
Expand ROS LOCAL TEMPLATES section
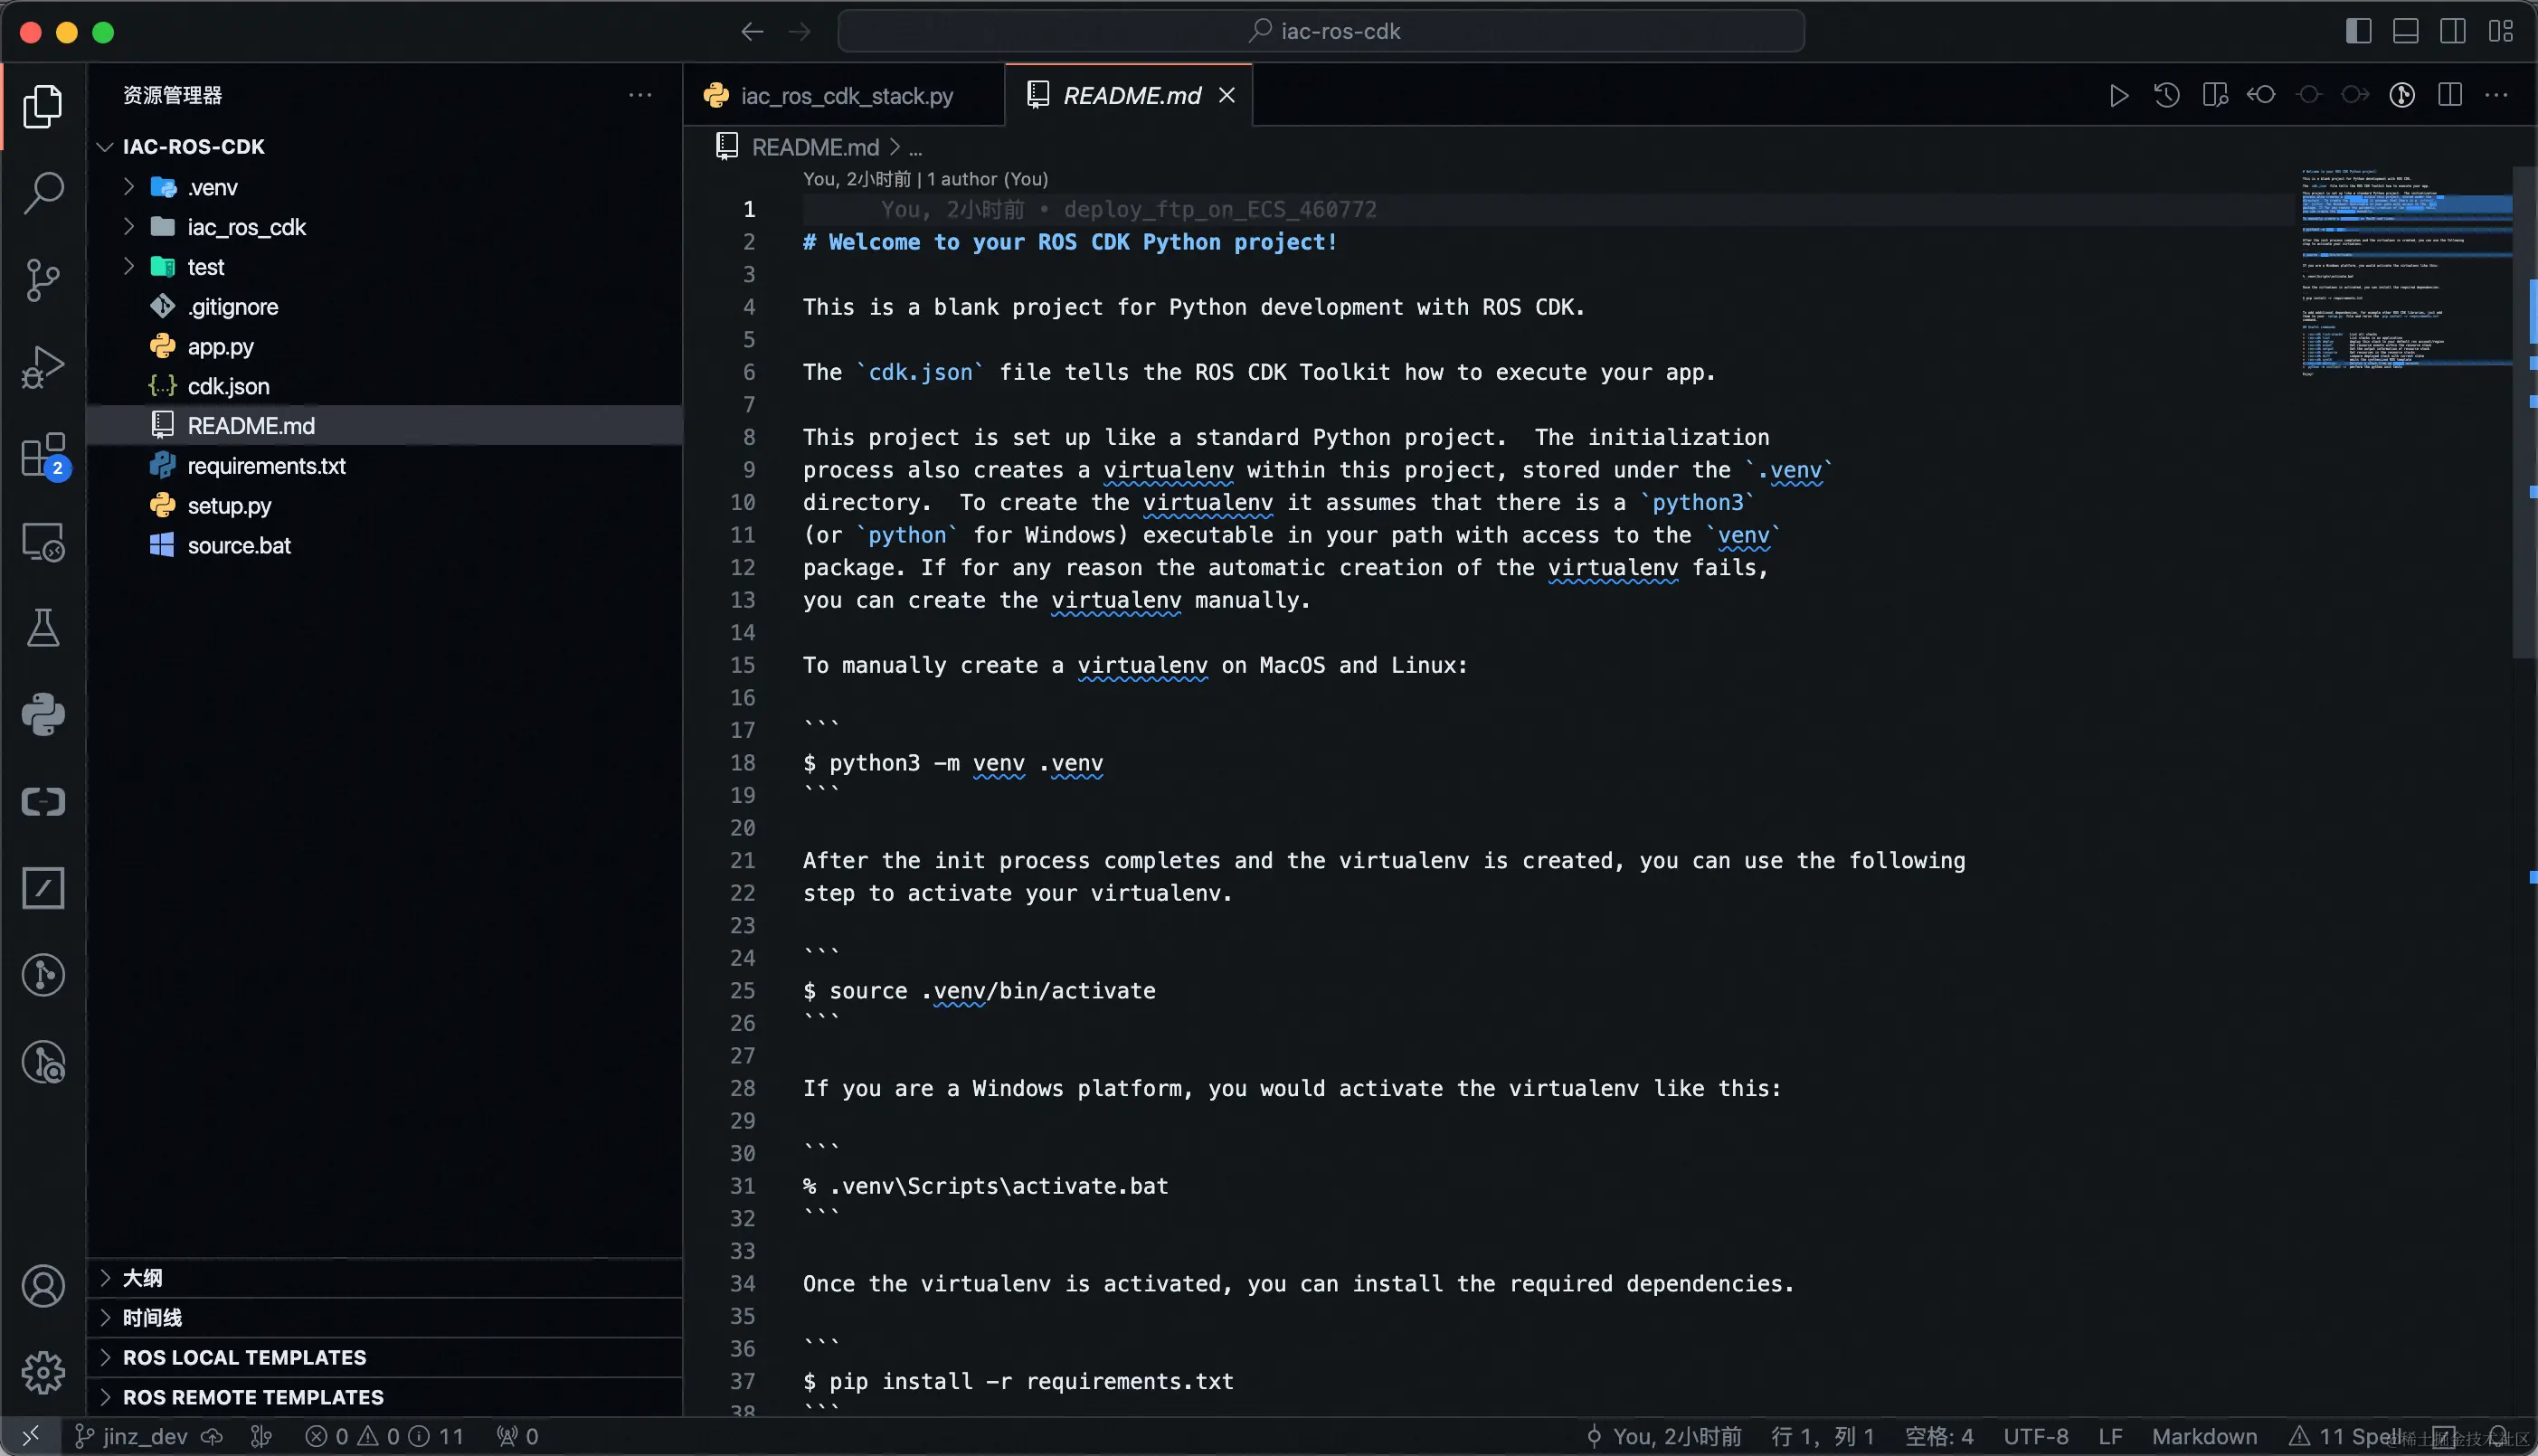(244, 1357)
